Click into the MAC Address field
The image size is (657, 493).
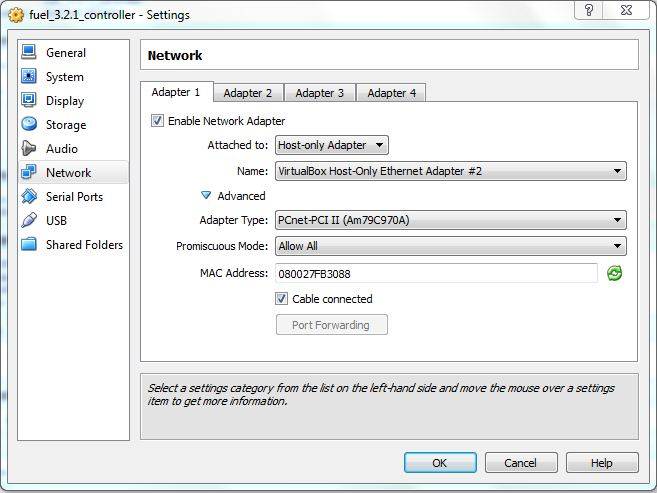[x=436, y=274]
